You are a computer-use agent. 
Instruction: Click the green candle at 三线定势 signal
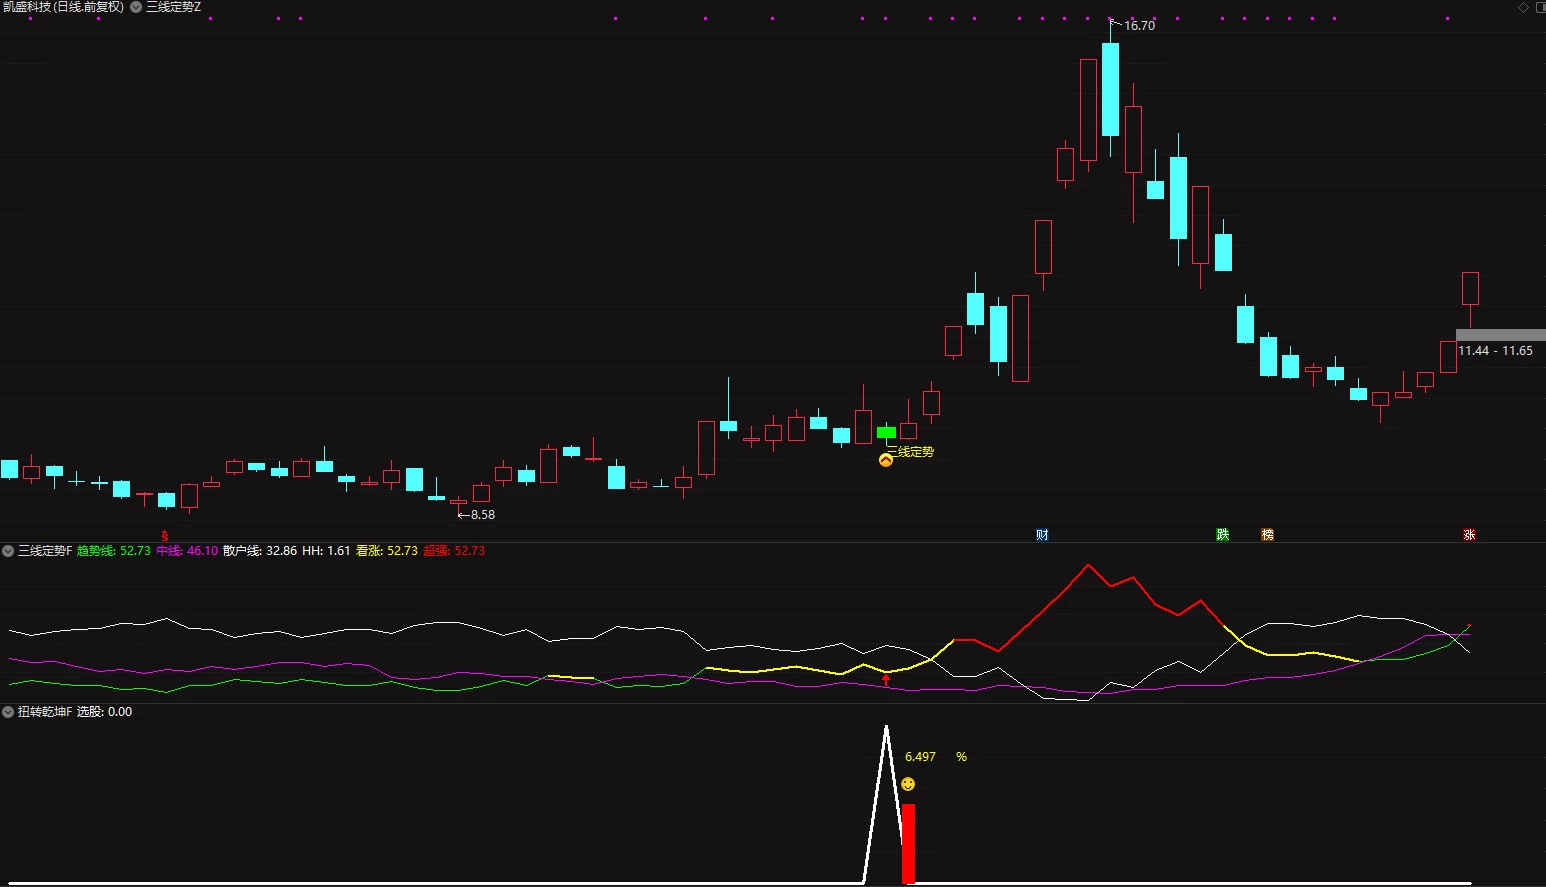[886, 433]
